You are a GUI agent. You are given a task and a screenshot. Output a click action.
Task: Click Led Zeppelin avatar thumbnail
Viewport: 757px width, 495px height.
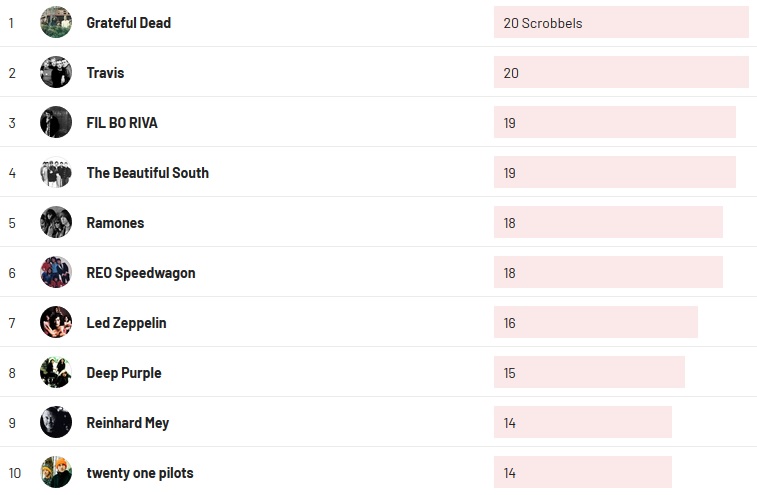(56, 322)
